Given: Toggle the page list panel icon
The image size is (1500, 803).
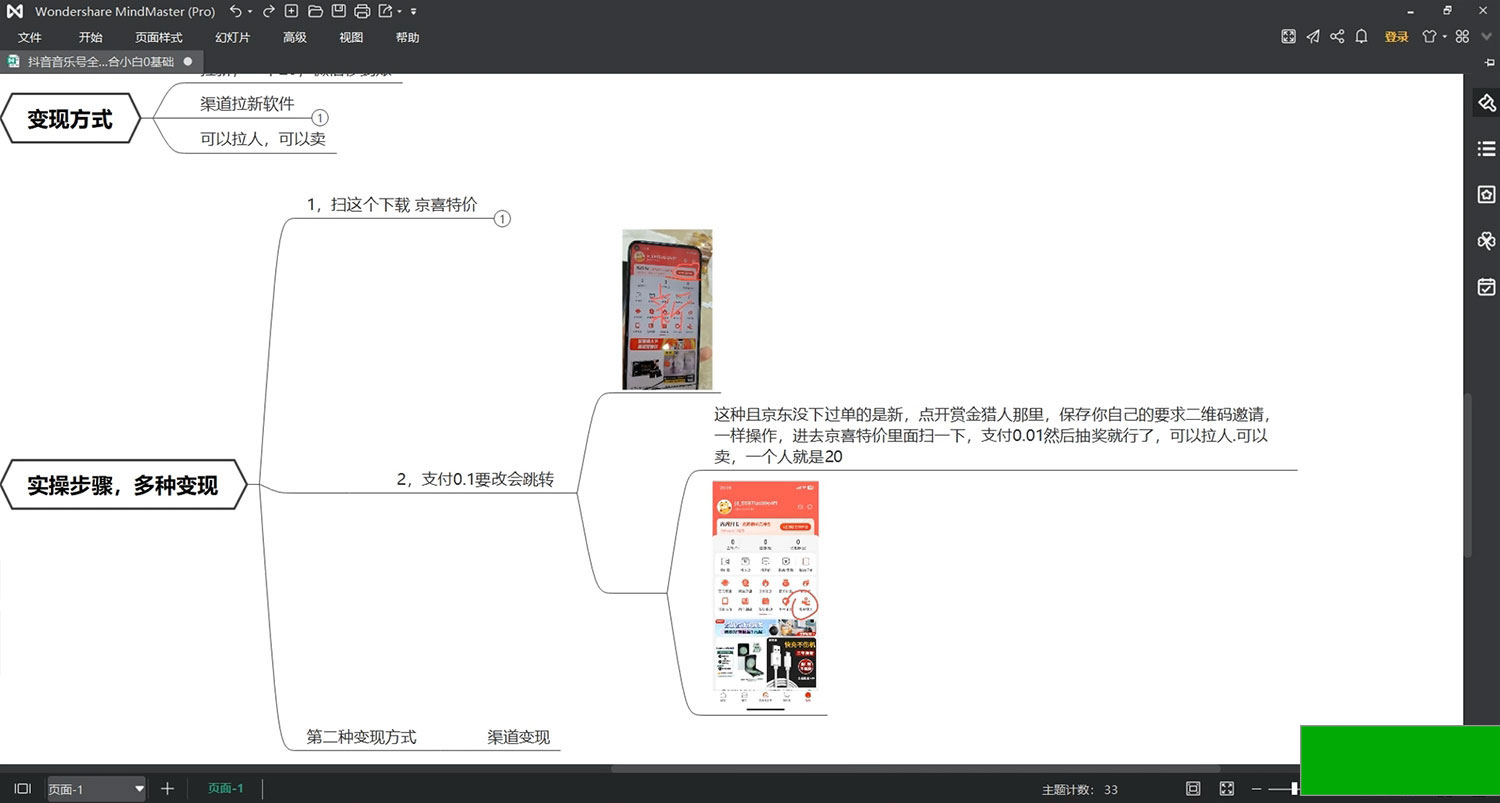Looking at the screenshot, I should coord(23,788).
